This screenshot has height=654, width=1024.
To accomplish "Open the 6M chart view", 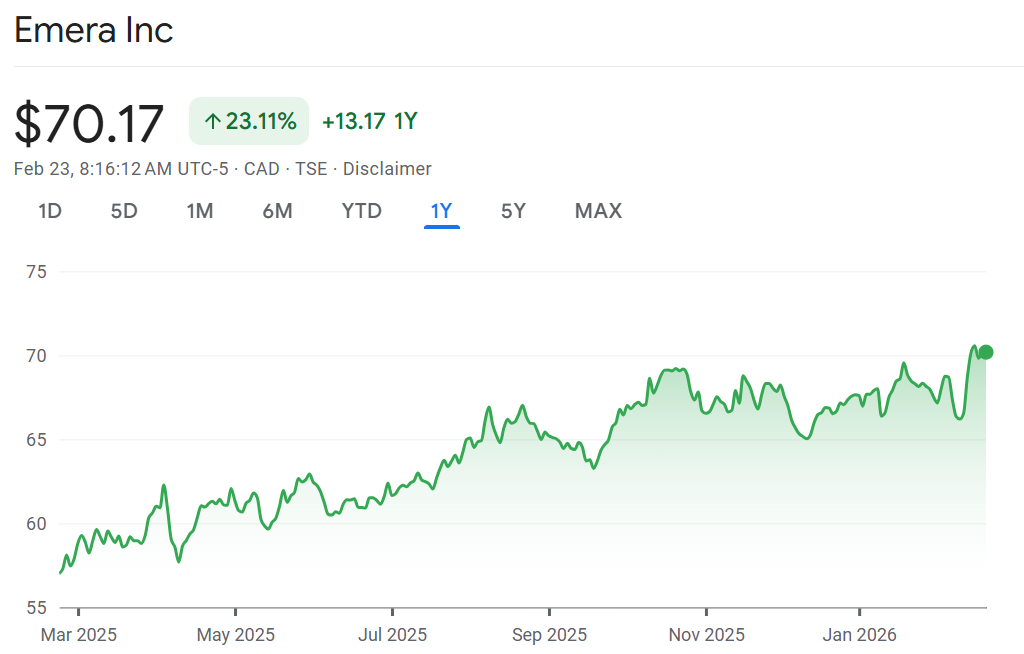I will 277,211.
